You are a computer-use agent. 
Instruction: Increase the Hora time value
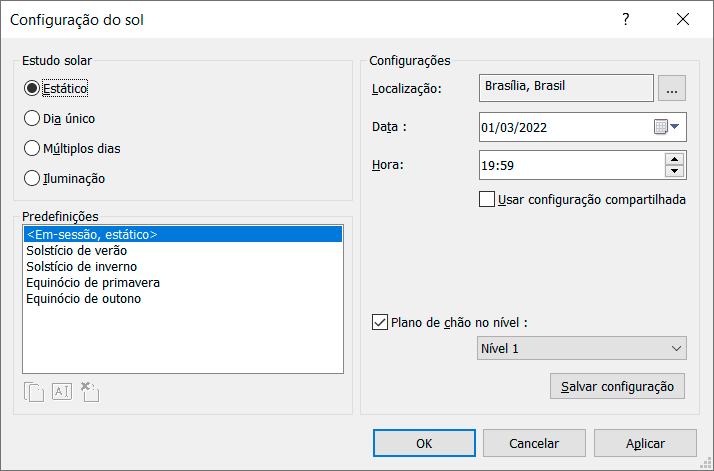click(674, 158)
